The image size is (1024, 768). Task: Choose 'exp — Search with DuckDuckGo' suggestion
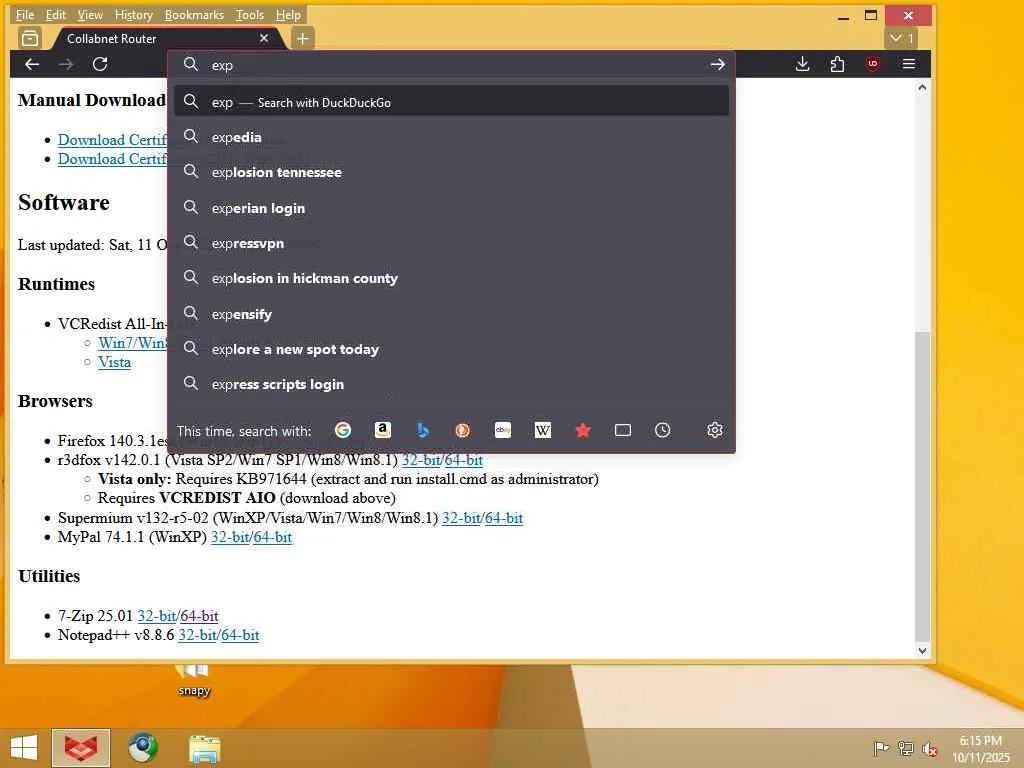(x=451, y=102)
